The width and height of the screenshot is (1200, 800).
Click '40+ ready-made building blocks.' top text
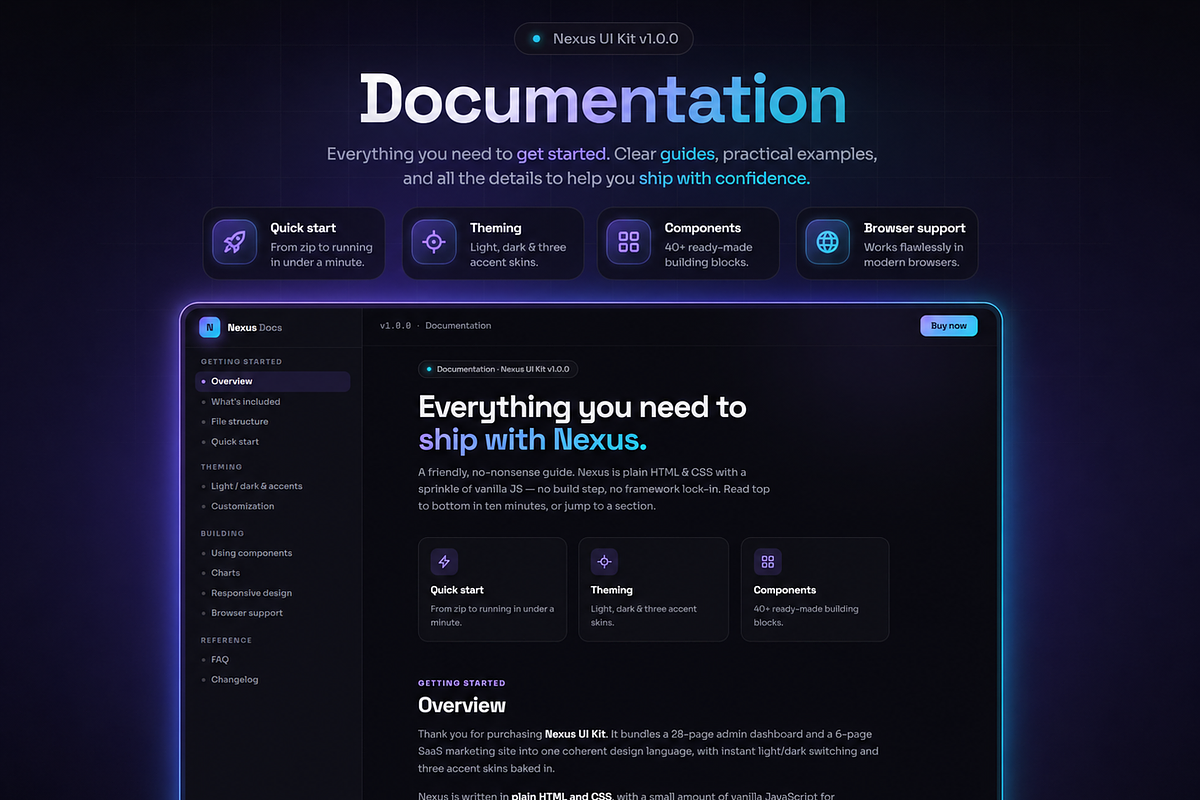coord(708,255)
